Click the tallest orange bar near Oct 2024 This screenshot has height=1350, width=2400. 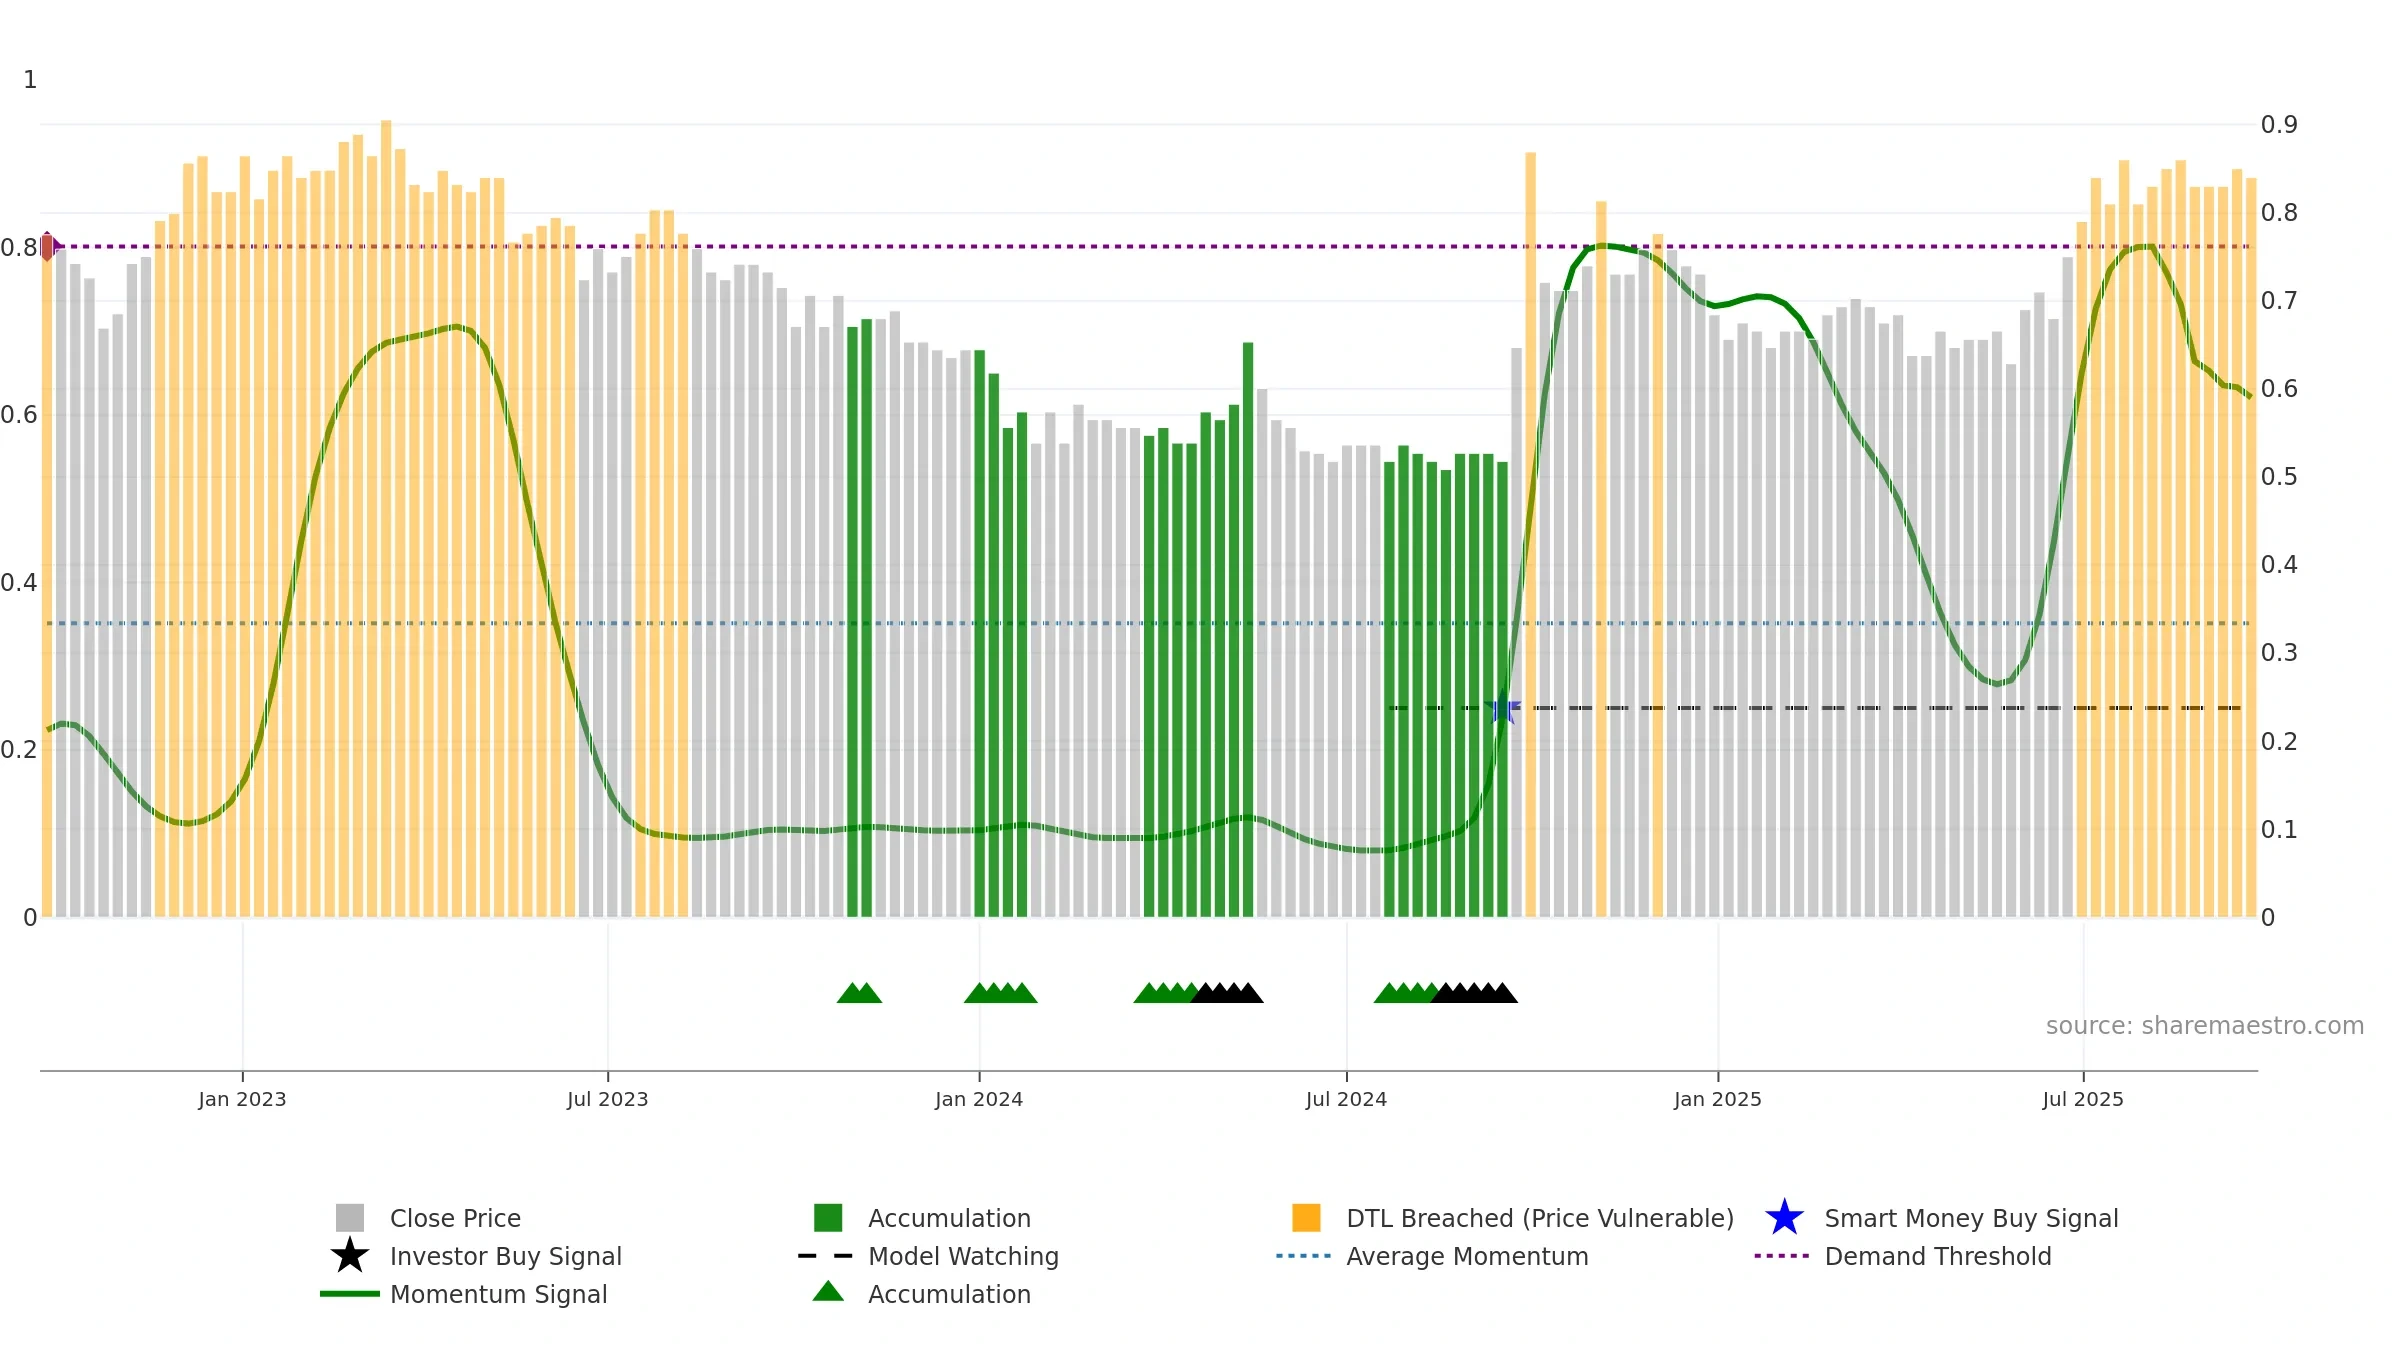(x=1530, y=534)
